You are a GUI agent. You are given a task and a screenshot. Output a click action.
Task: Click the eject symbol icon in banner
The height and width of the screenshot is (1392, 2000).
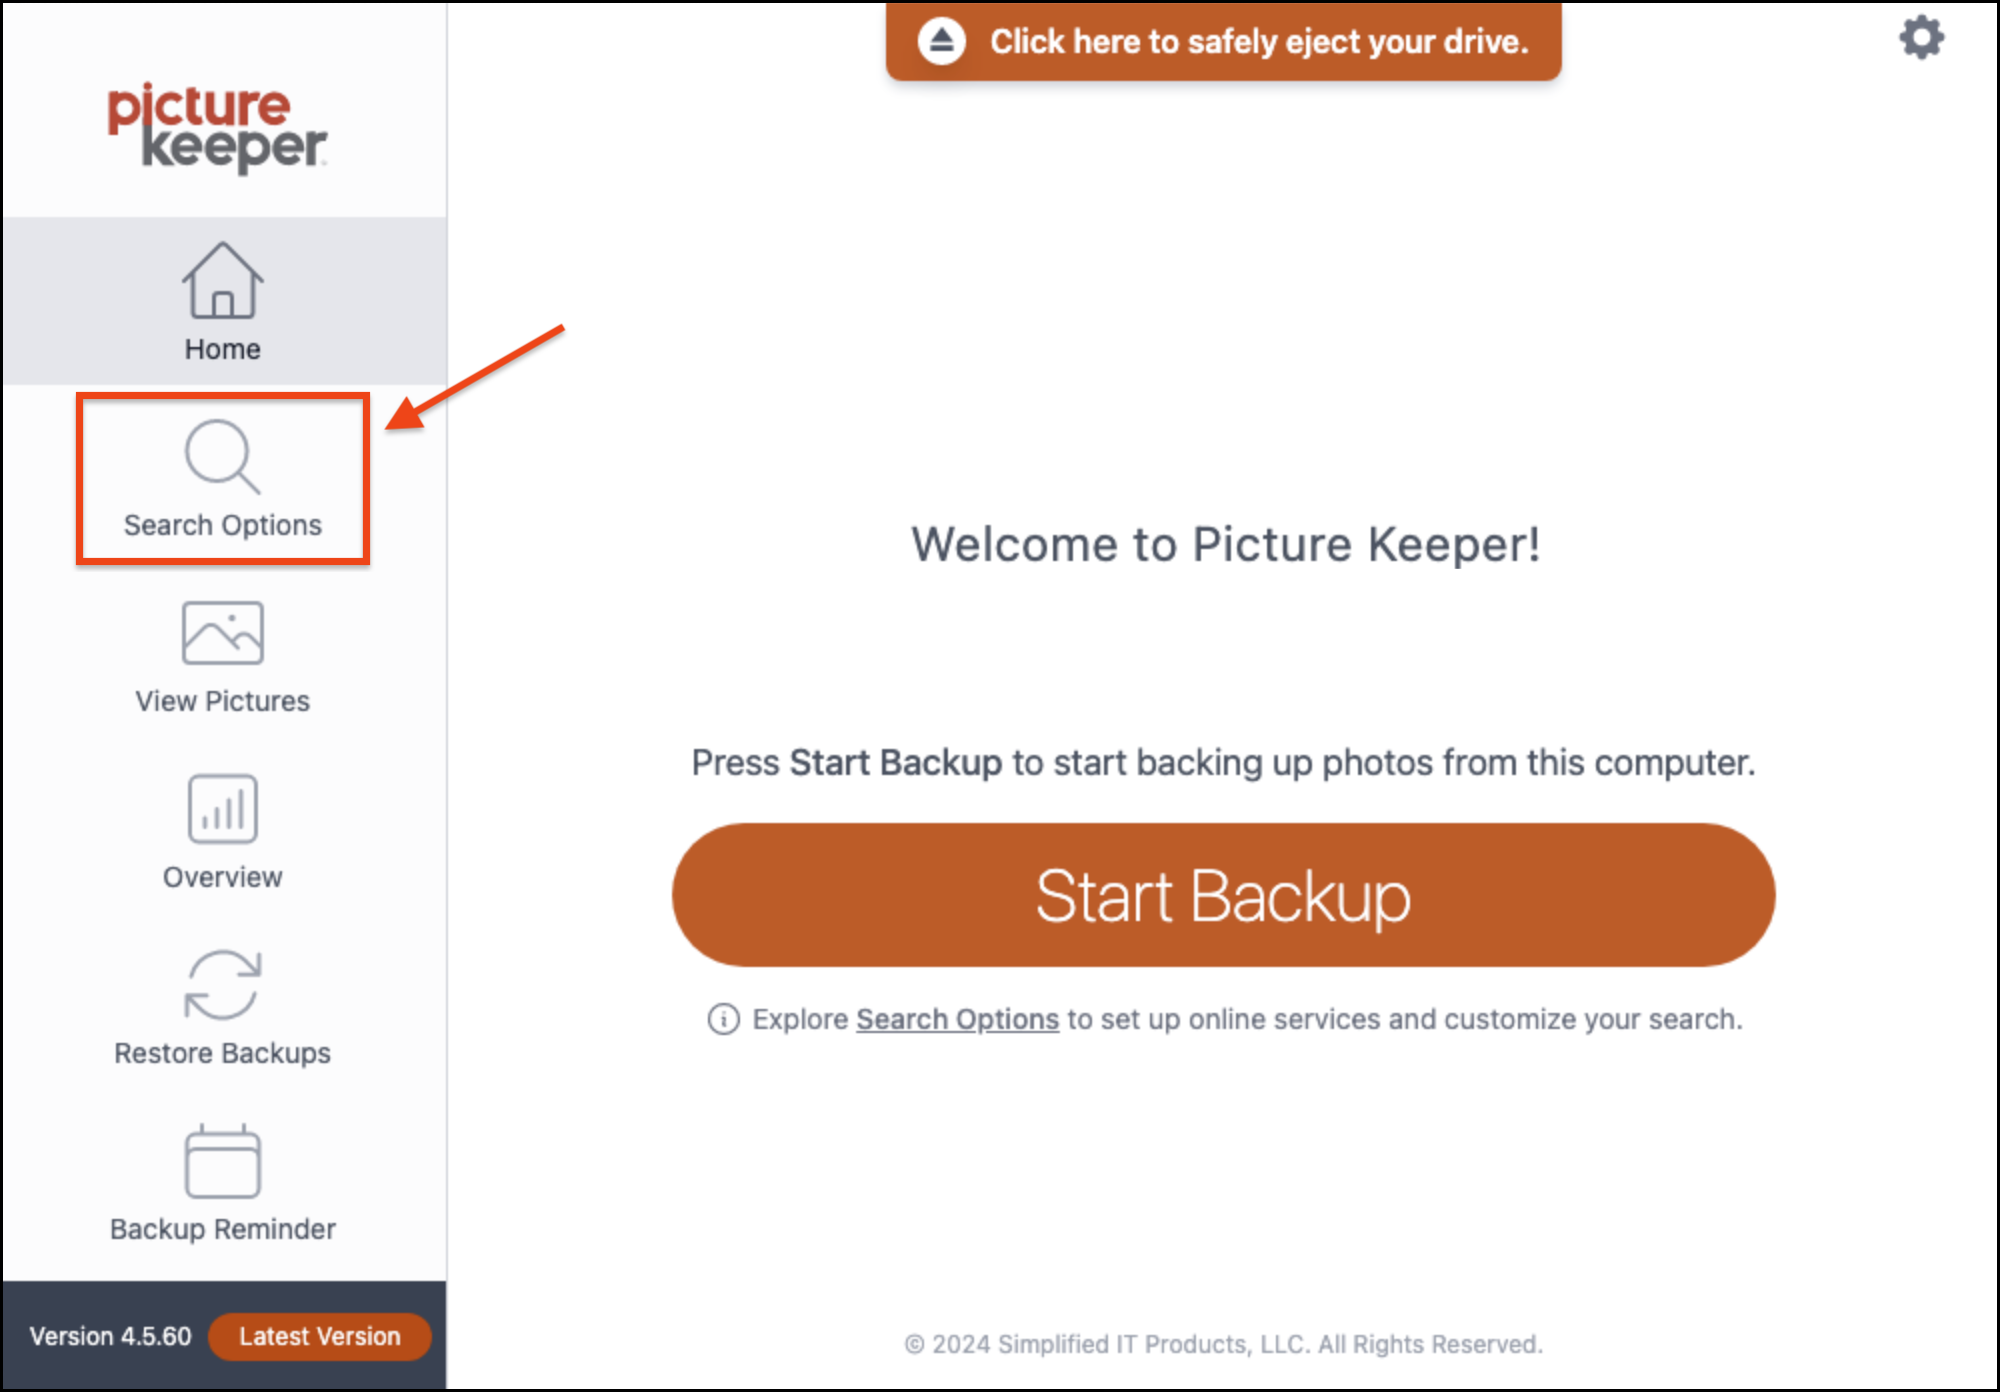tap(941, 41)
